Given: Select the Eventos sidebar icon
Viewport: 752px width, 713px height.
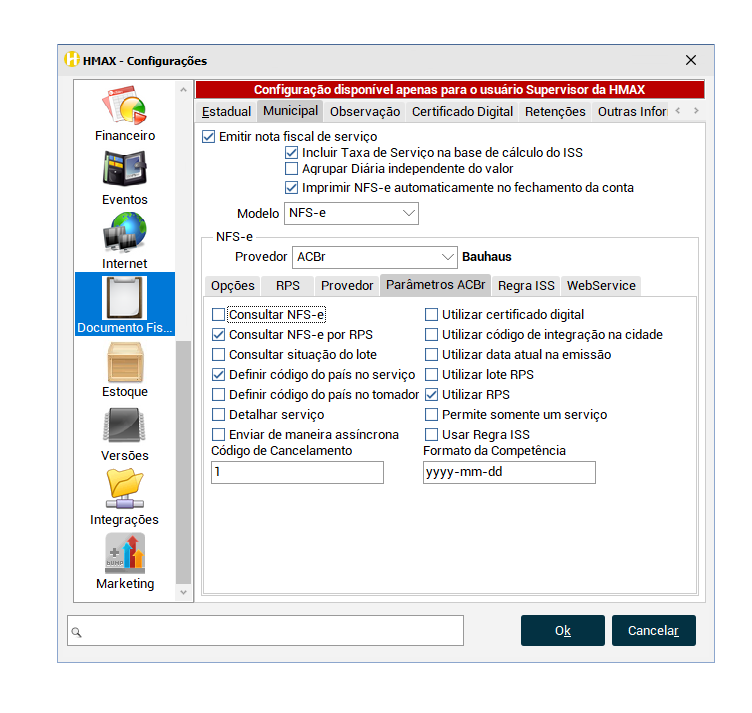Looking at the screenshot, I should (125, 169).
